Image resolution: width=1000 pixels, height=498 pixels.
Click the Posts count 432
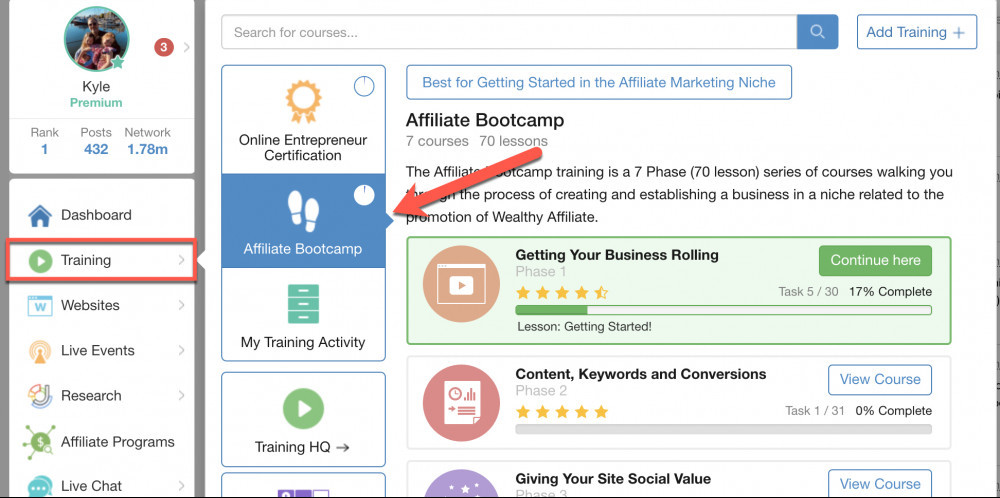96,149
